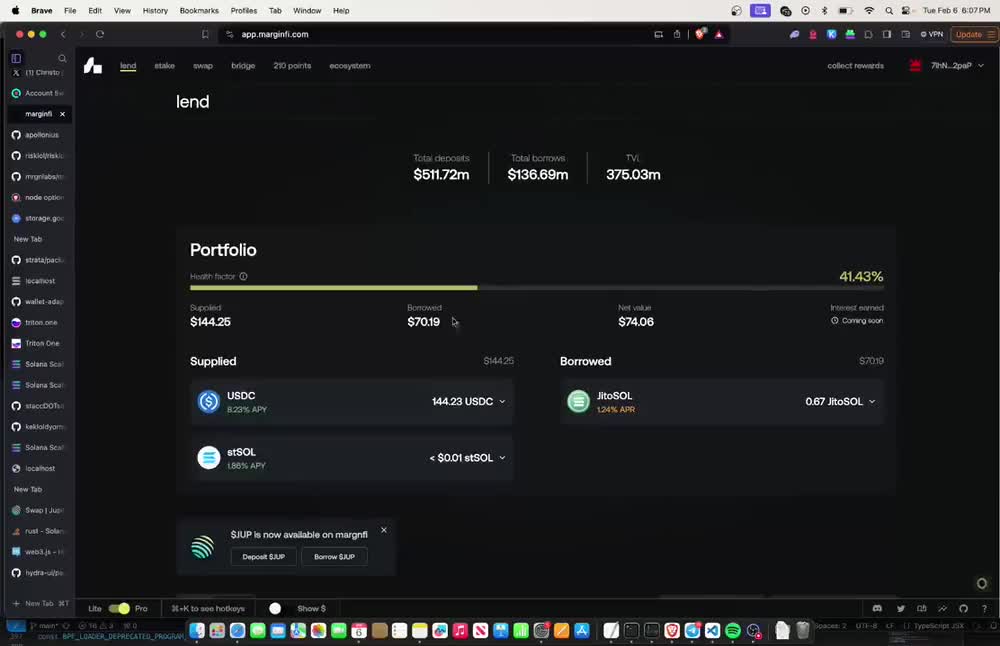
Task: Open the Brave Rewards triangle icon
Action: [x=719, y=34]
